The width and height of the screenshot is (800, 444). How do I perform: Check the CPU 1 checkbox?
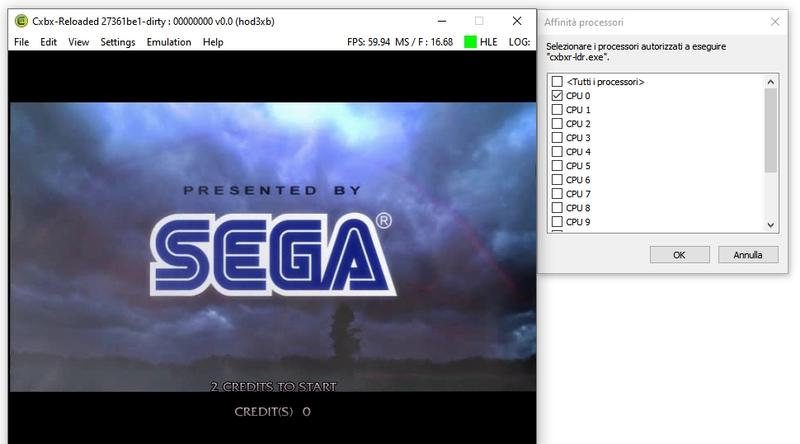click(557, 110)
